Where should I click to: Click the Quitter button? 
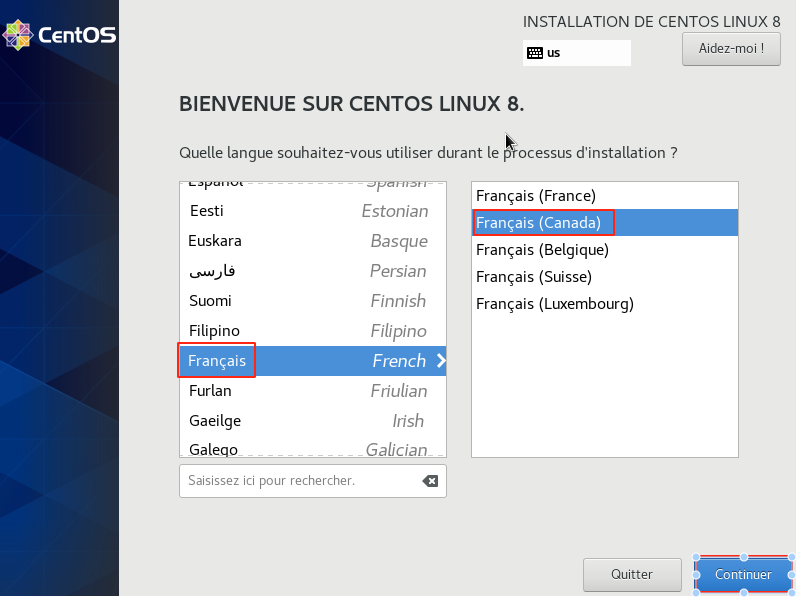[631, 575]
